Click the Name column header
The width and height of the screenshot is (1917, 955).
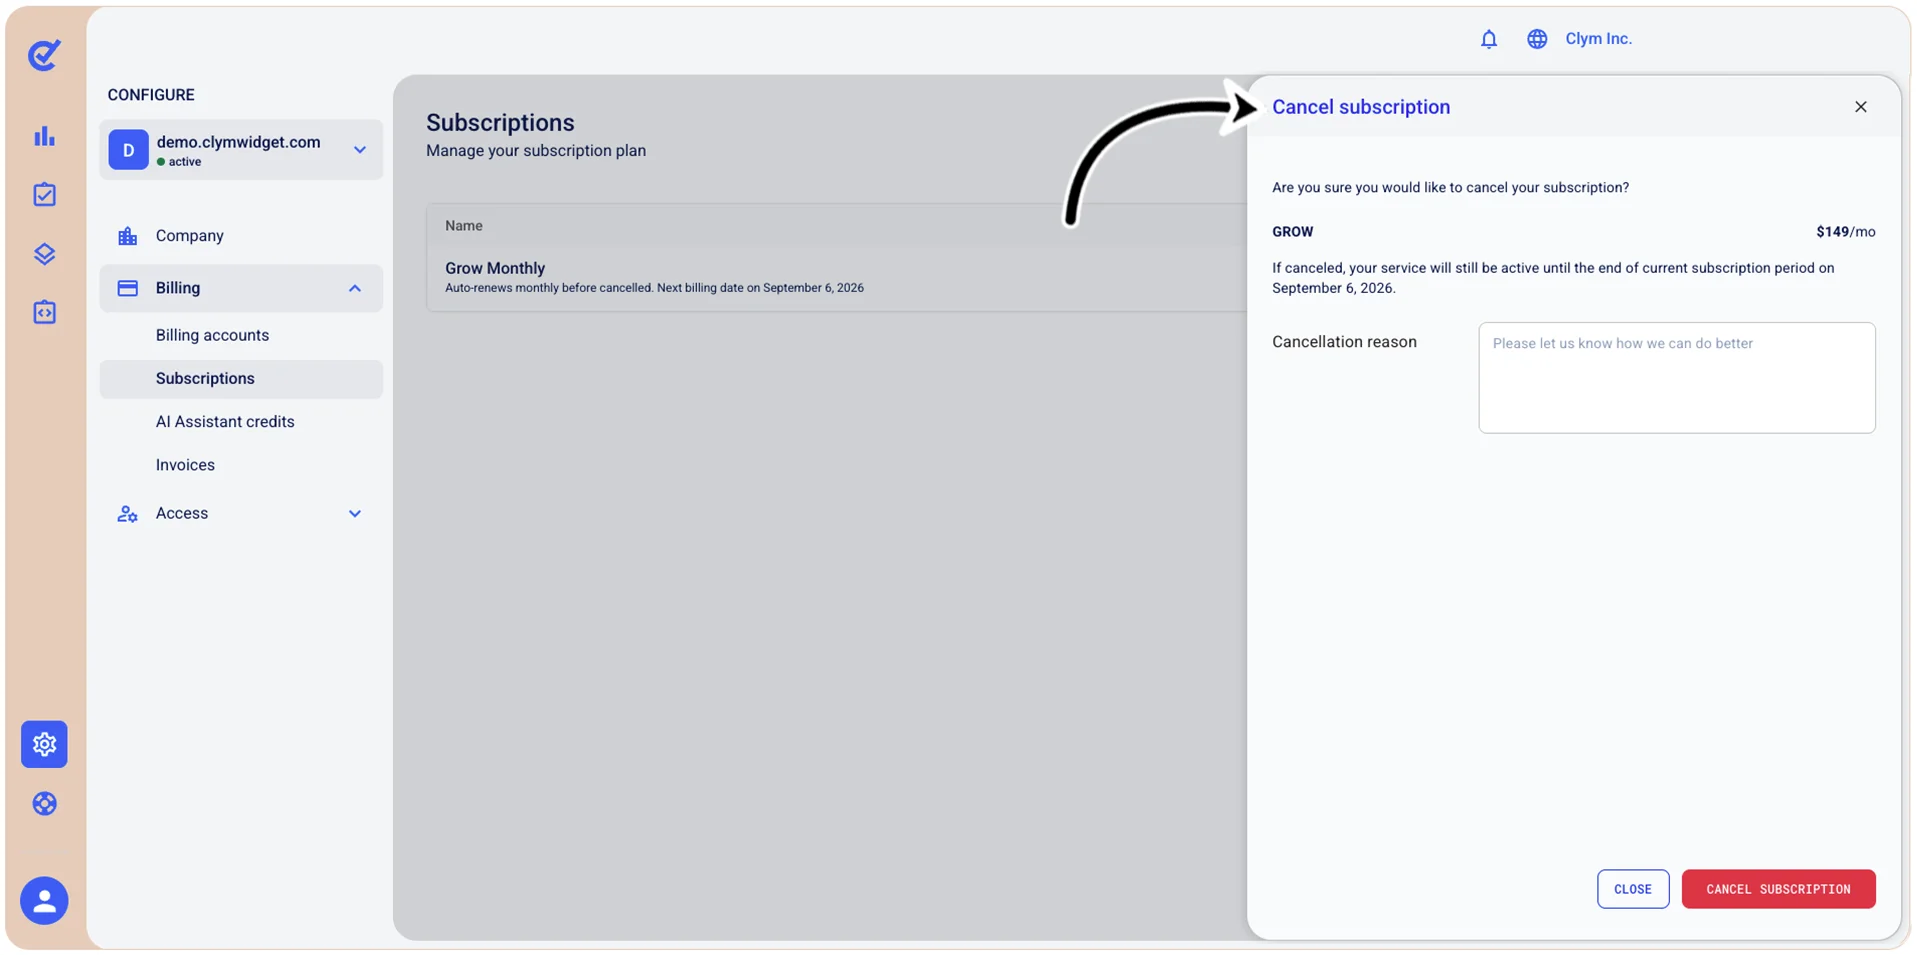pyautogui.click(x=464, y=226)
